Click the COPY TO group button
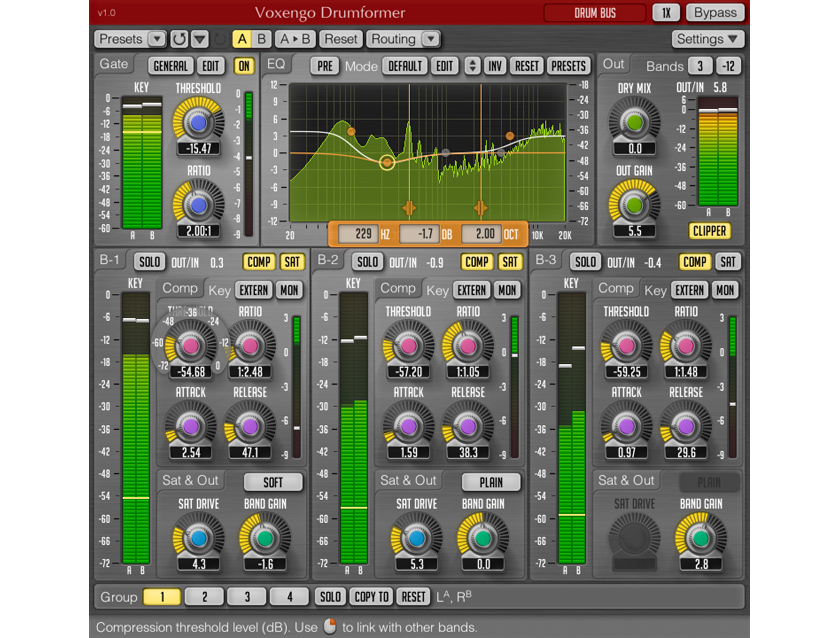Image resolution: width=840 pixels, height=638 pixels. pos(372,597)
